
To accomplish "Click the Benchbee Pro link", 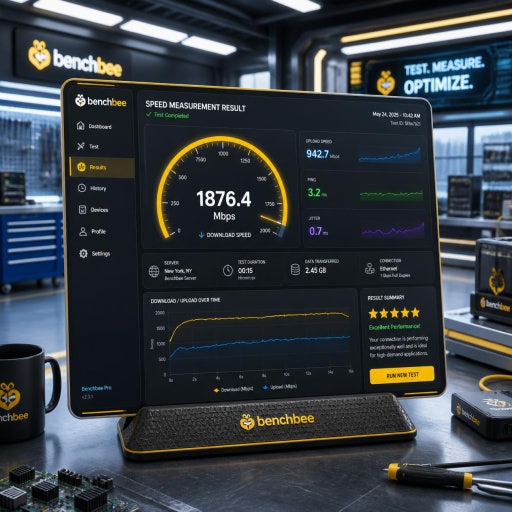I will click(x=96, y=388).
